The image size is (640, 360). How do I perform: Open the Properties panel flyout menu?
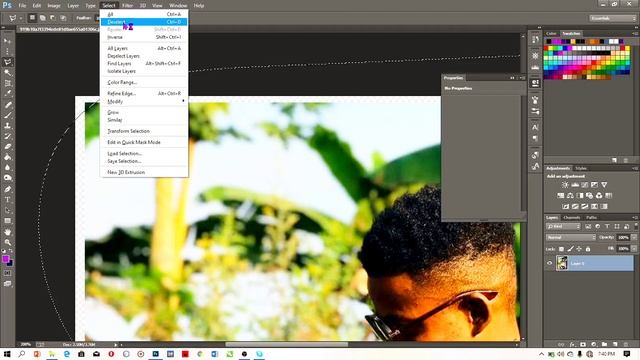522,78
